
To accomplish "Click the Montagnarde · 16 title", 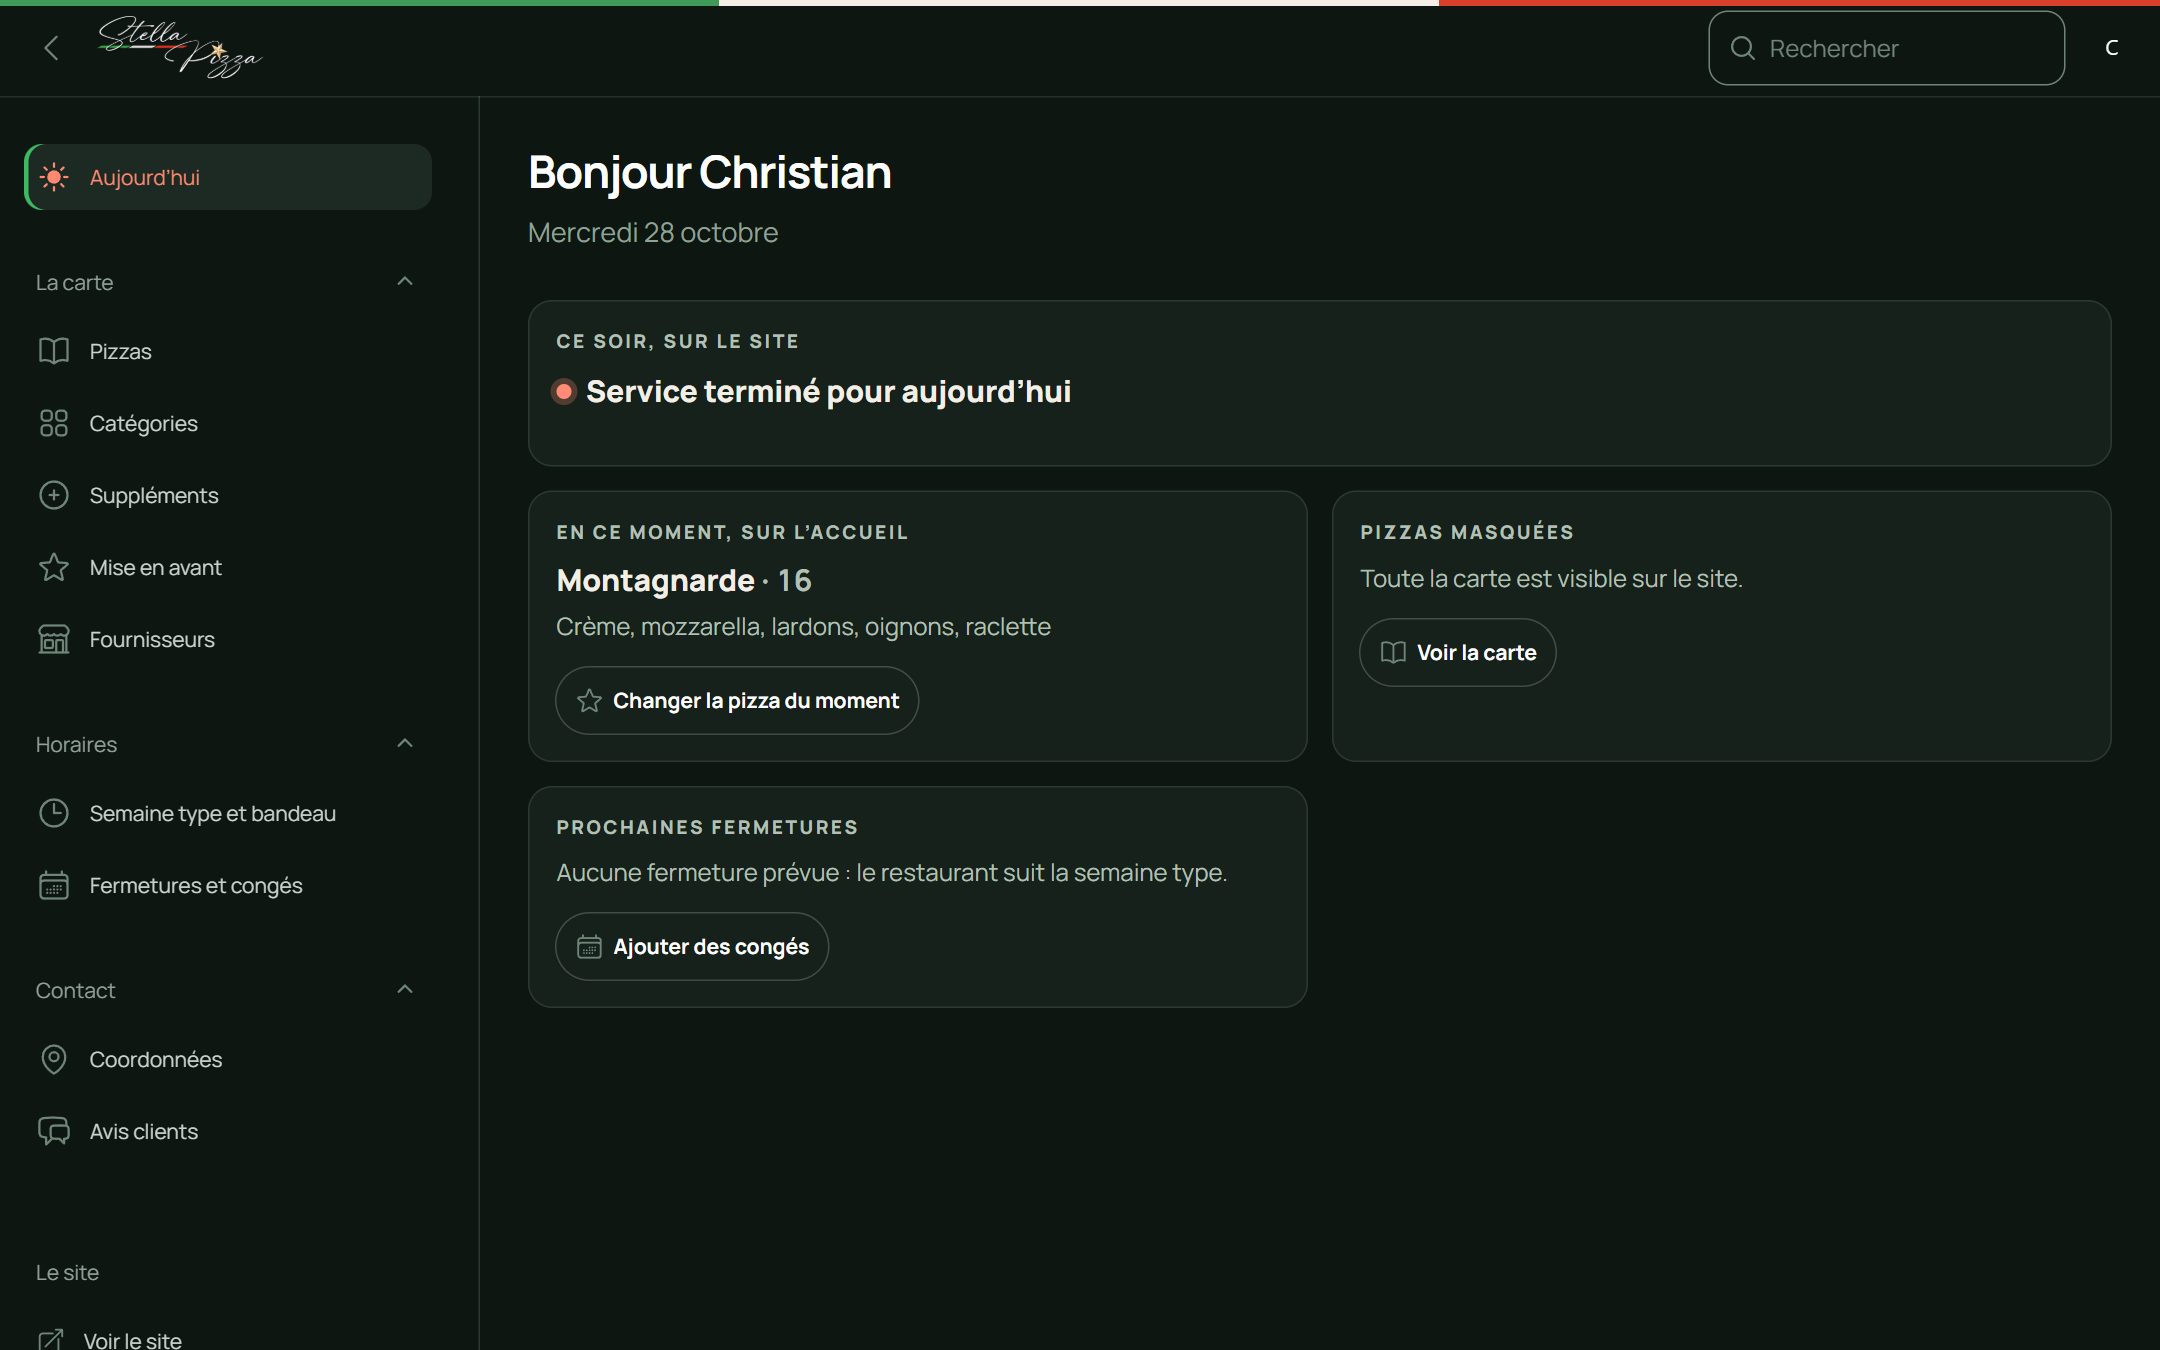I will (684, 580).
